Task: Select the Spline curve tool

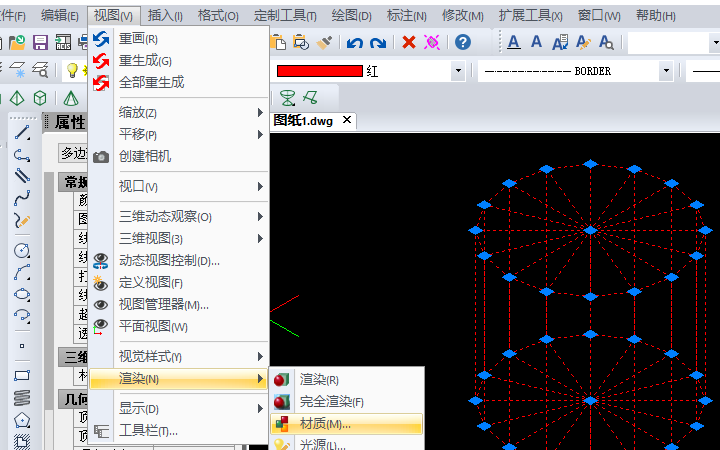Action: 22,198
